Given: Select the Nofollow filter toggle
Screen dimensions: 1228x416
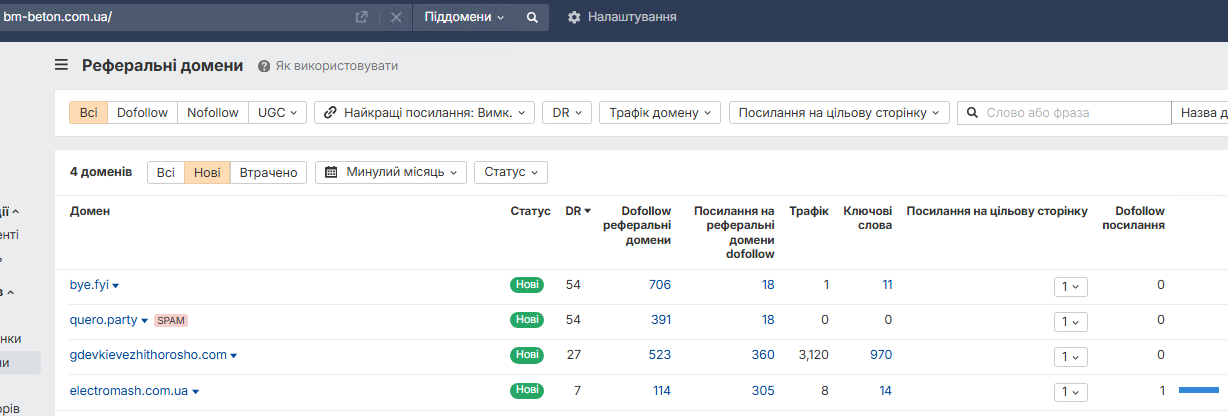Looking at the screenshot, I should (213, 112).
